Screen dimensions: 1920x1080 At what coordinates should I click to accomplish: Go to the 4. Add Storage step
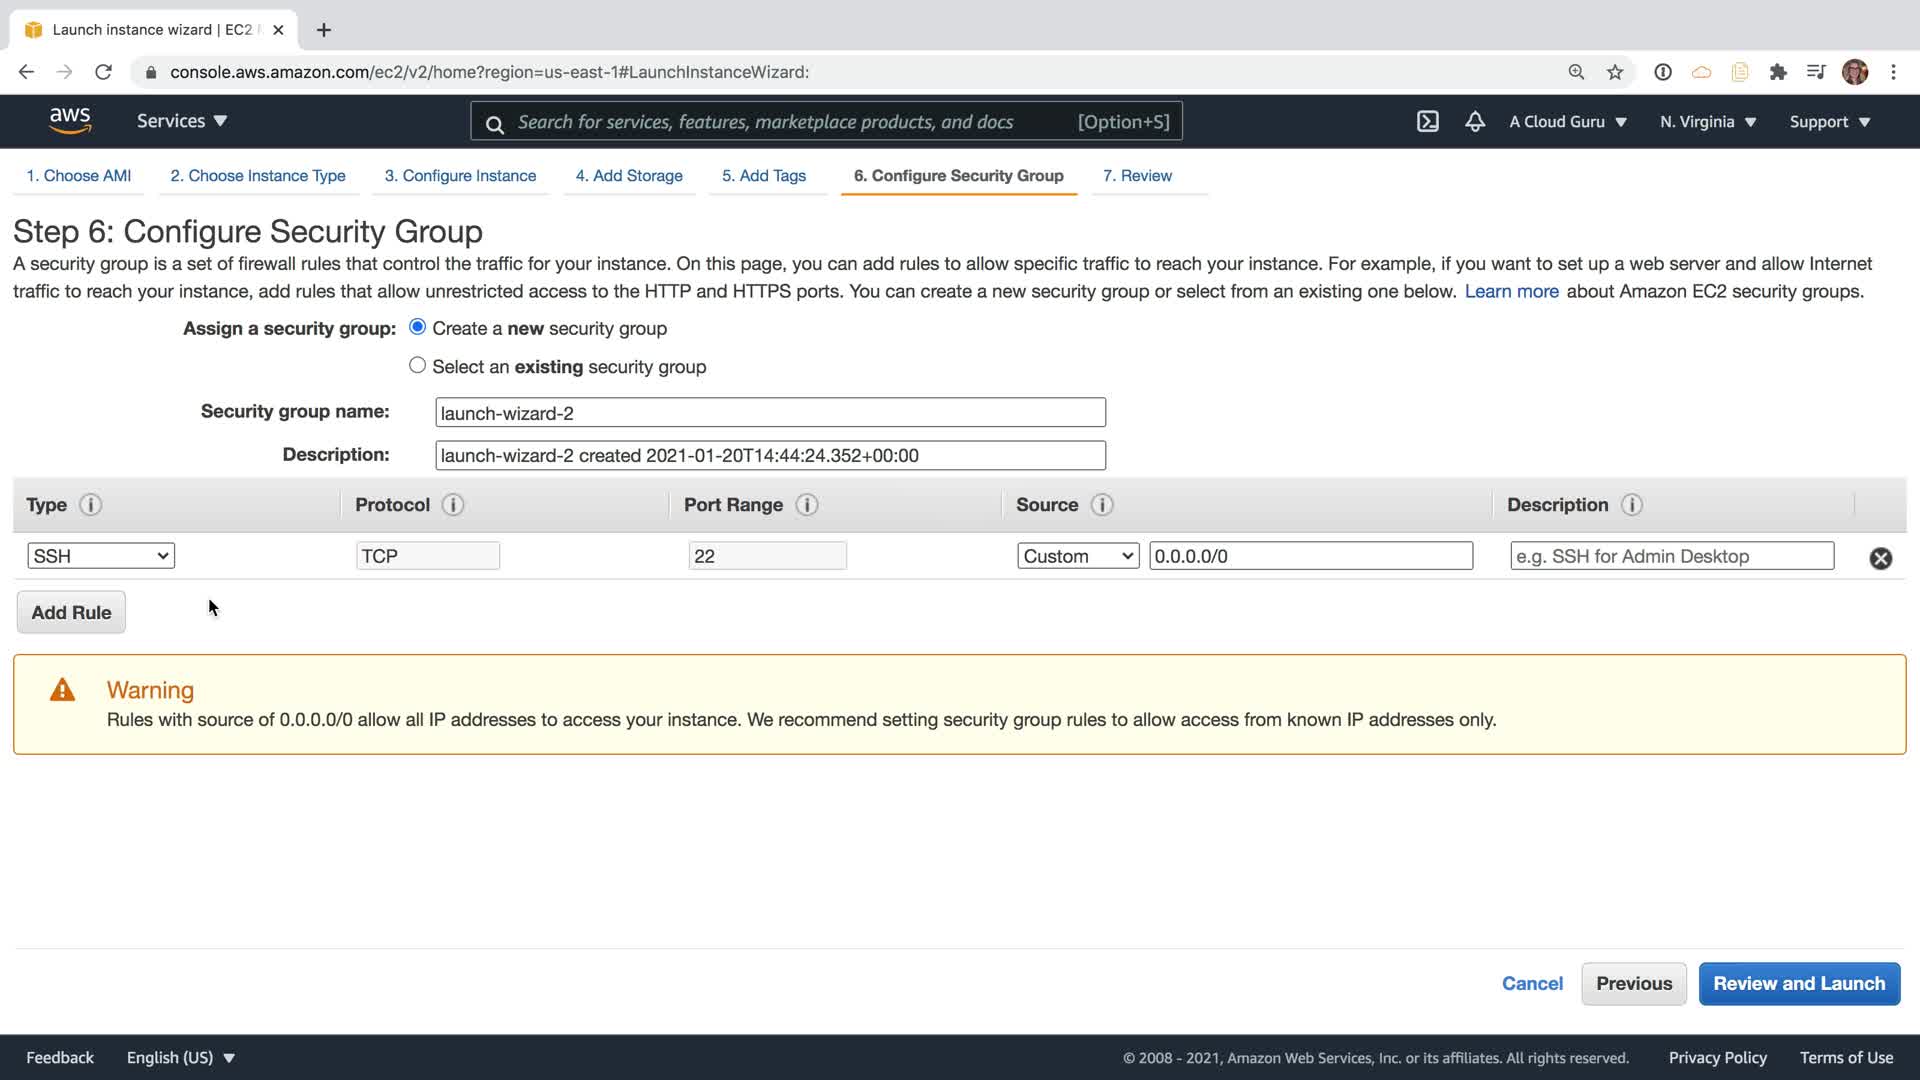[x=628, y=176]
